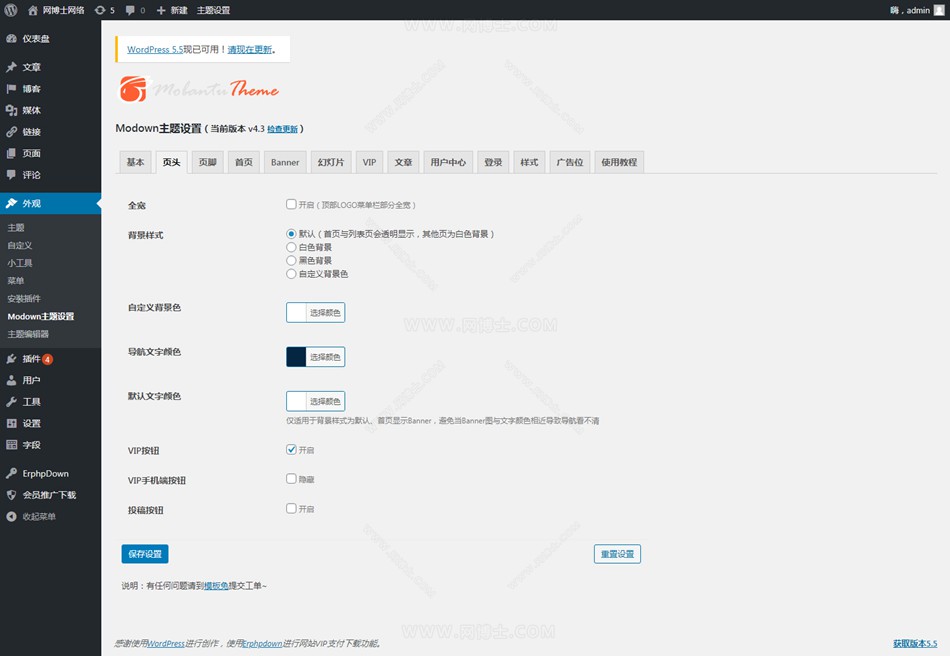The image size is (950, 656).
Task: Switch to the 基本 tab
Action: [x=135, y=162]
